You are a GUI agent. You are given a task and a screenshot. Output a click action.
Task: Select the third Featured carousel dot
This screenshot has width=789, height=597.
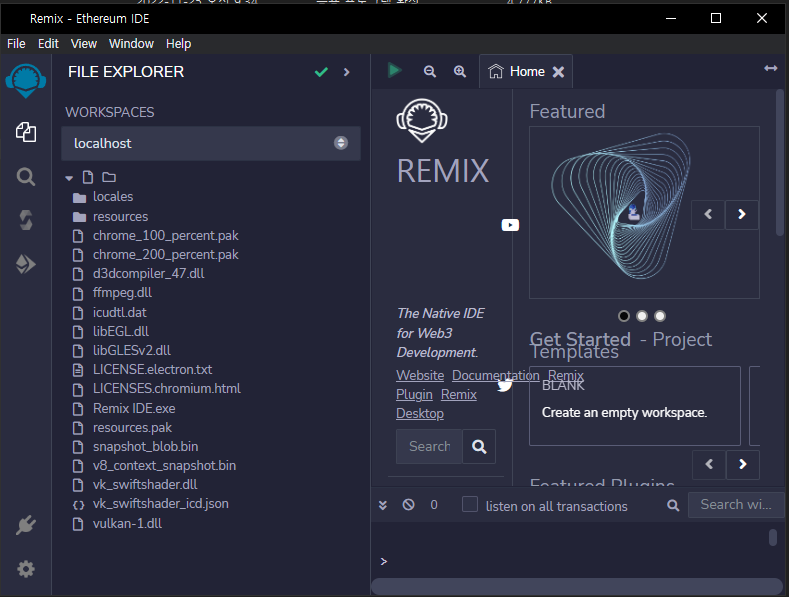point(660,316)
